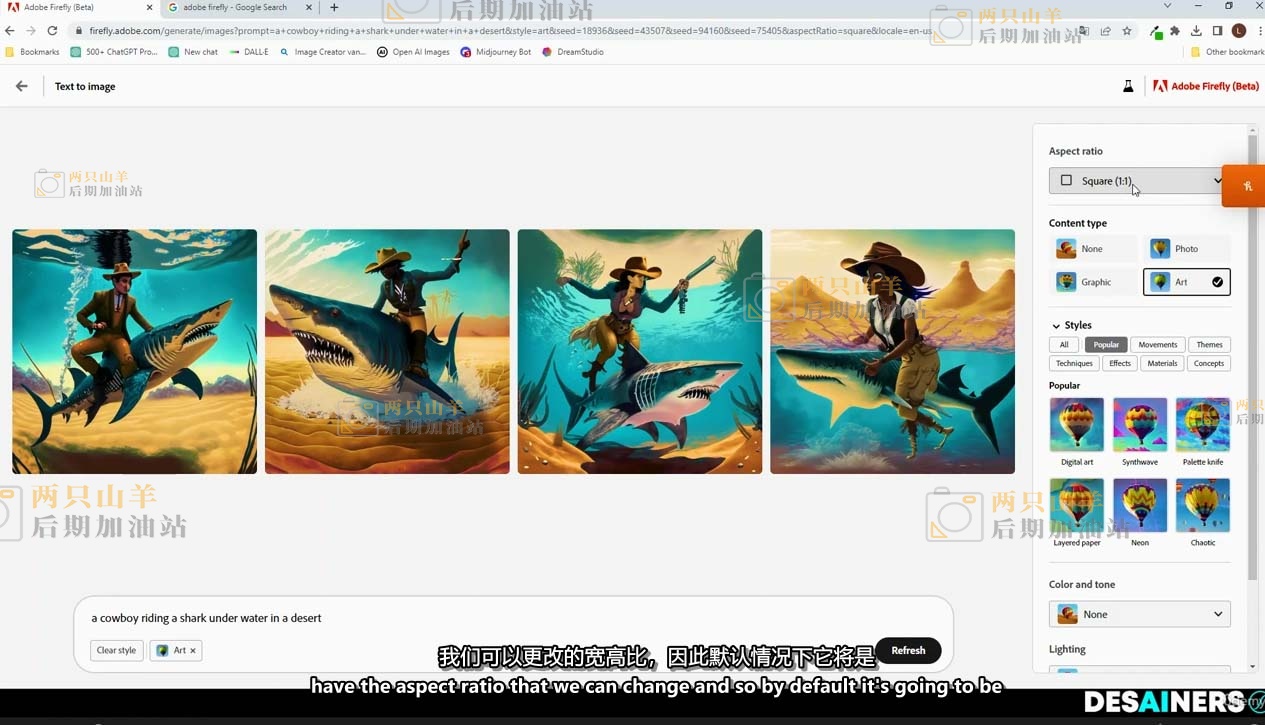This screenshot has height=725, width=1265.
Task: Reload the page with the browser refresh icon
Action: tap(52, 31)
